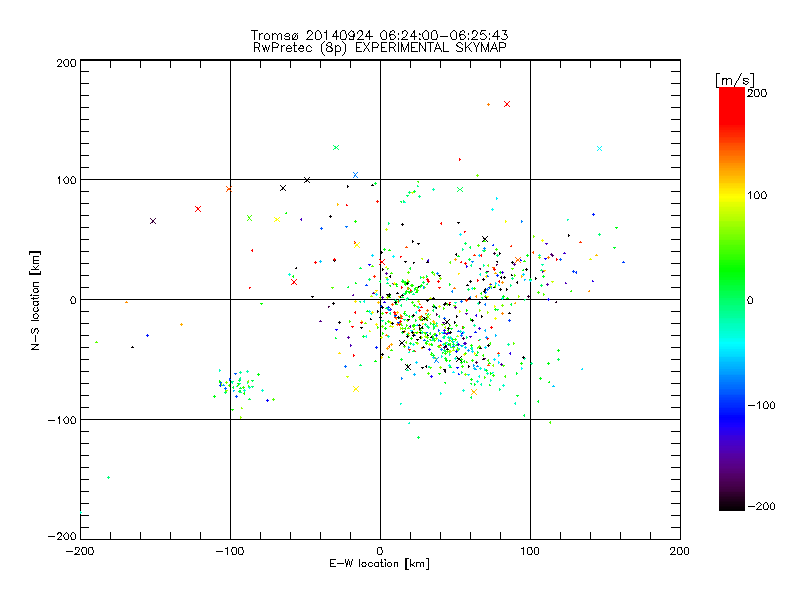
Task: Click the x-axis tick label -100
Action: pos(230,551)
